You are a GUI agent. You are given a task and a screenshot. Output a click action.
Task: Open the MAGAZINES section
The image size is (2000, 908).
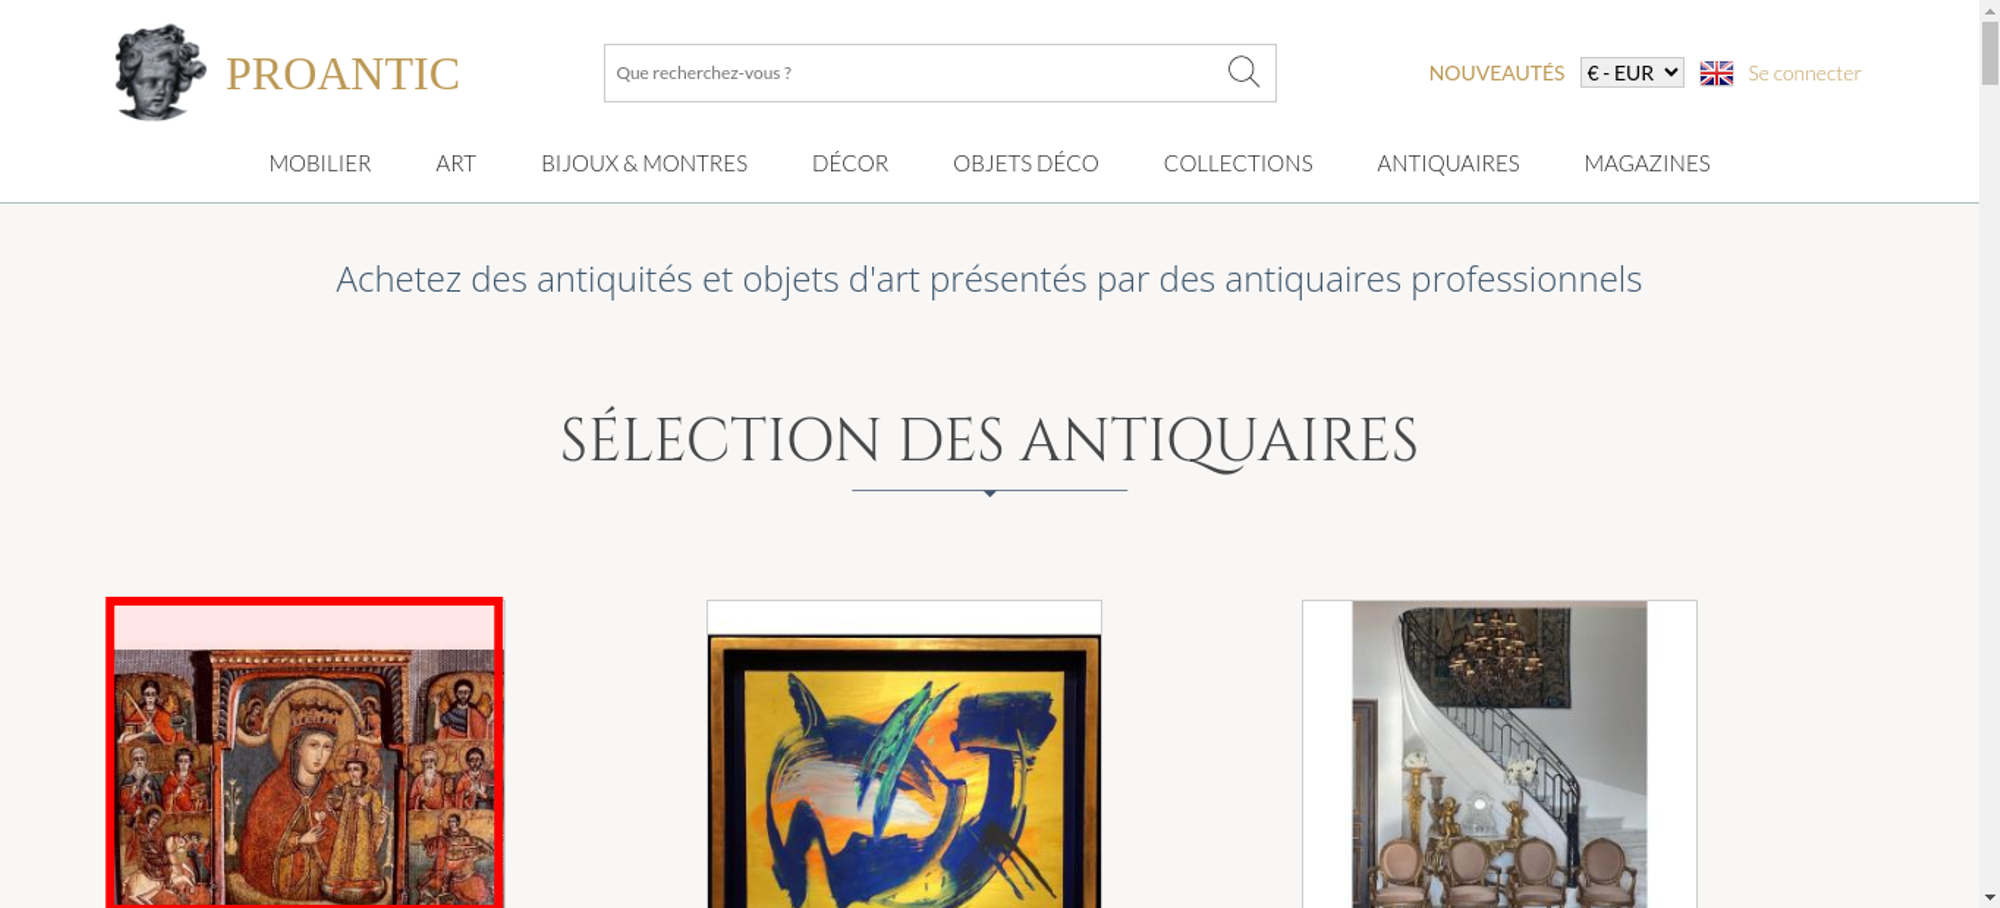1647,163
